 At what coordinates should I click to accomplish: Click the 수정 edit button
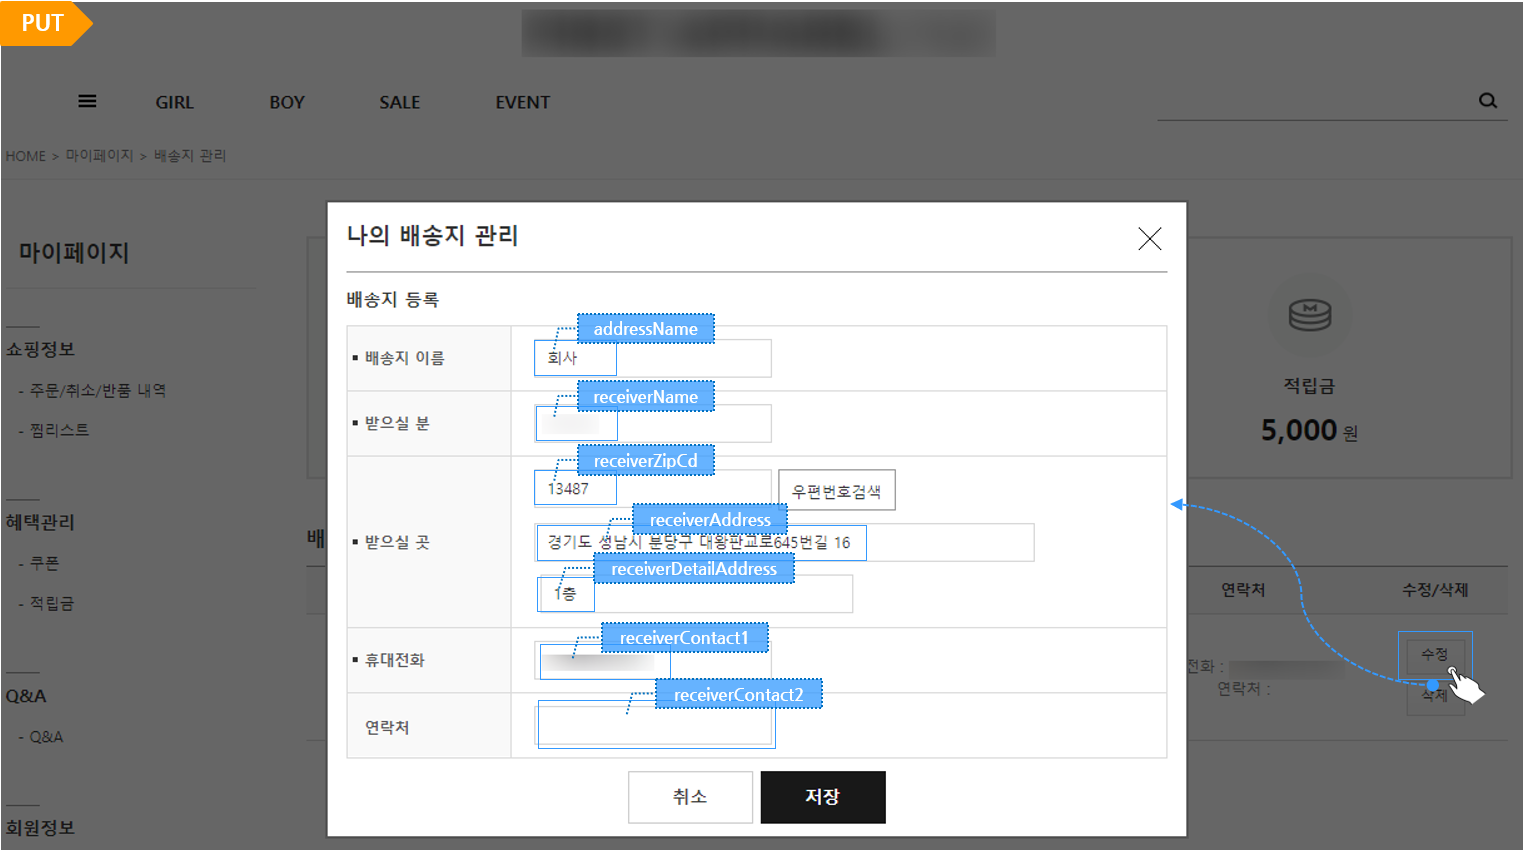(x=1435, y=654)
